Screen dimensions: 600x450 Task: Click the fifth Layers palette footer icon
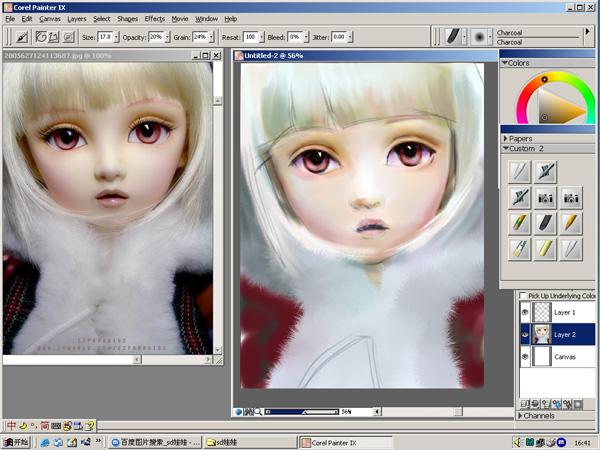point(567,404)
